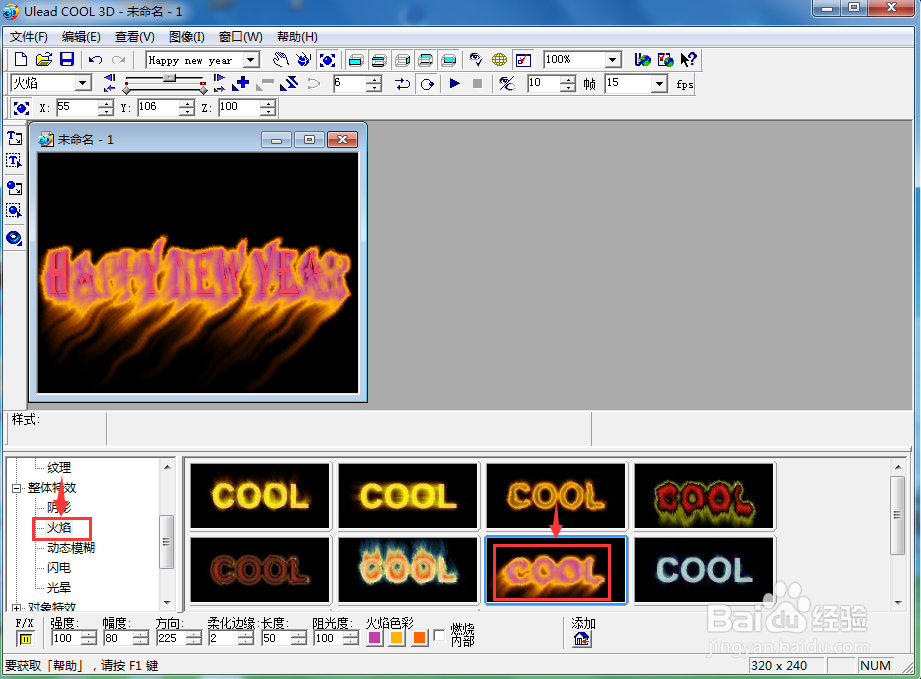Viewport: 921px width, 679px height.
Task: Select 阴影 in the effects tree
Action: 59,507
